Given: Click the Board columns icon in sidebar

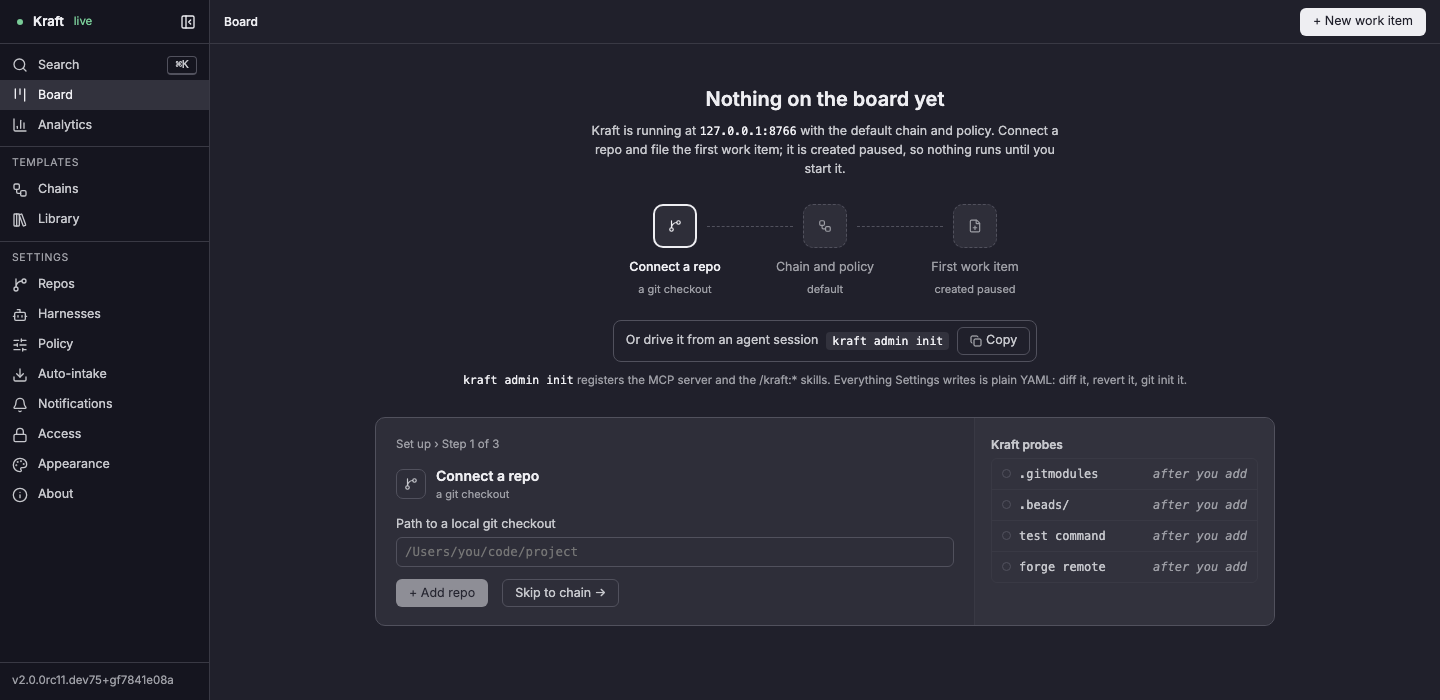Looking at the screenshot, I should (x=20, y=95).
